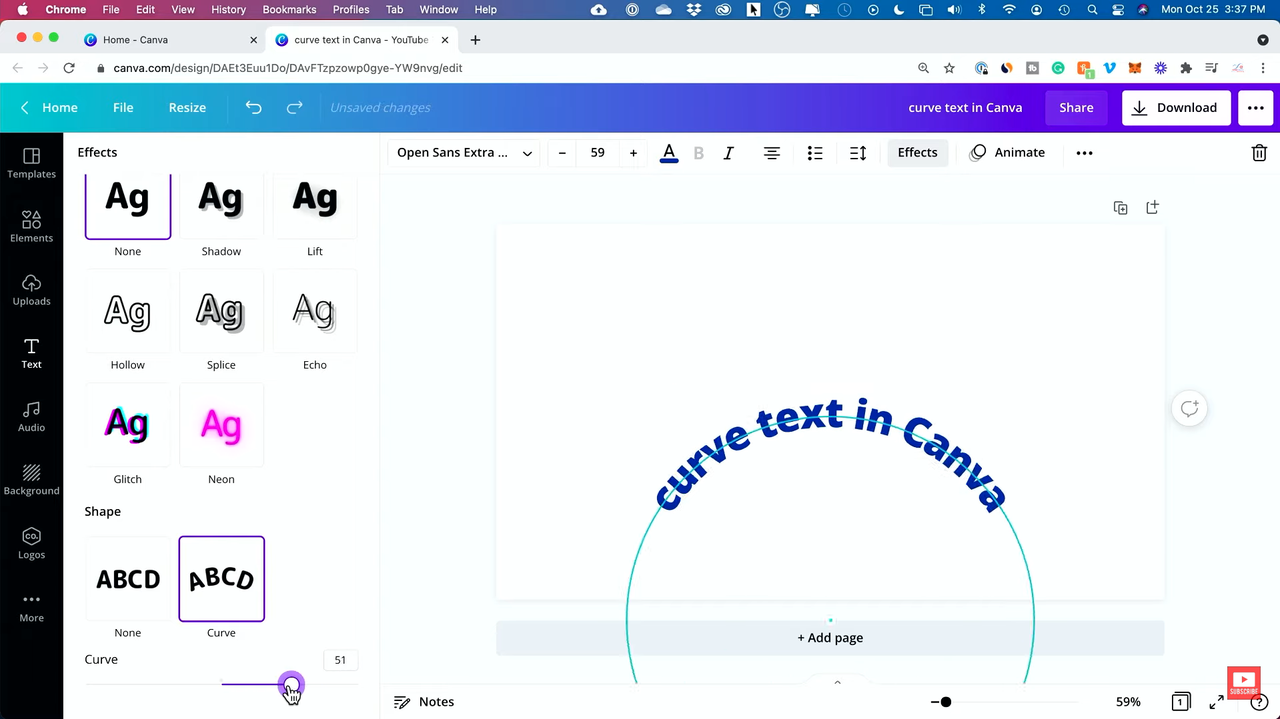Toggle italic text formatting
1280x719 pixels.
click(x=728, y=153)
